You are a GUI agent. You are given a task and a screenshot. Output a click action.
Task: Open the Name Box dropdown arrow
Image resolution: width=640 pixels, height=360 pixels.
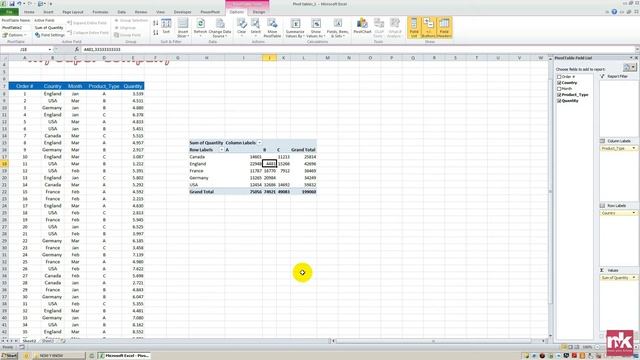(50, 49)
